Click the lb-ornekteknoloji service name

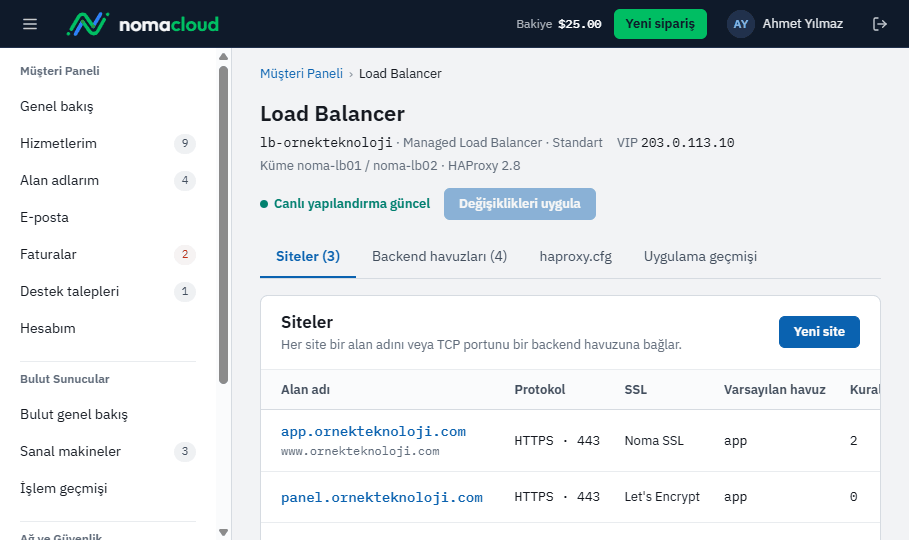pyautogui.click(x=326, y=143)
